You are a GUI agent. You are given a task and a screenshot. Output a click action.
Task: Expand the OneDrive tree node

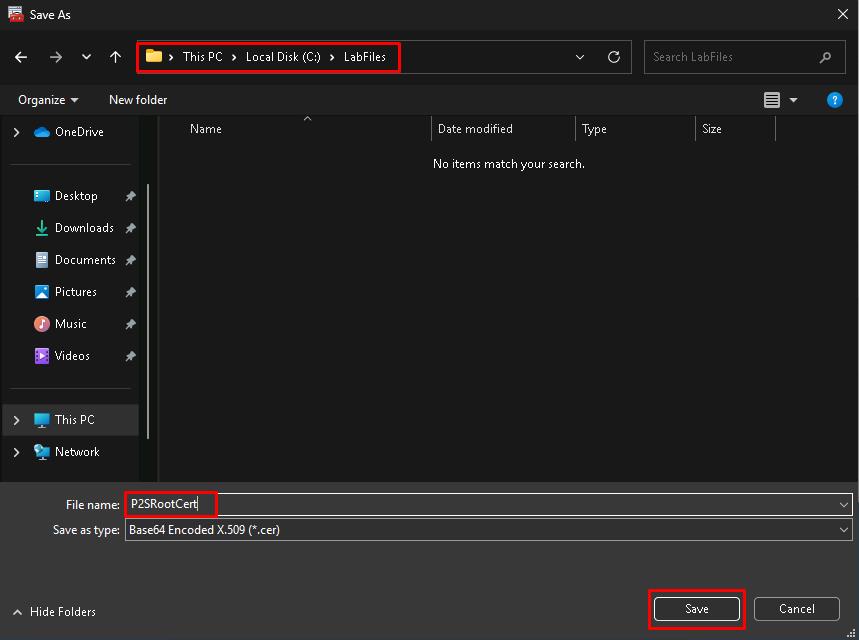coord(16,132)
